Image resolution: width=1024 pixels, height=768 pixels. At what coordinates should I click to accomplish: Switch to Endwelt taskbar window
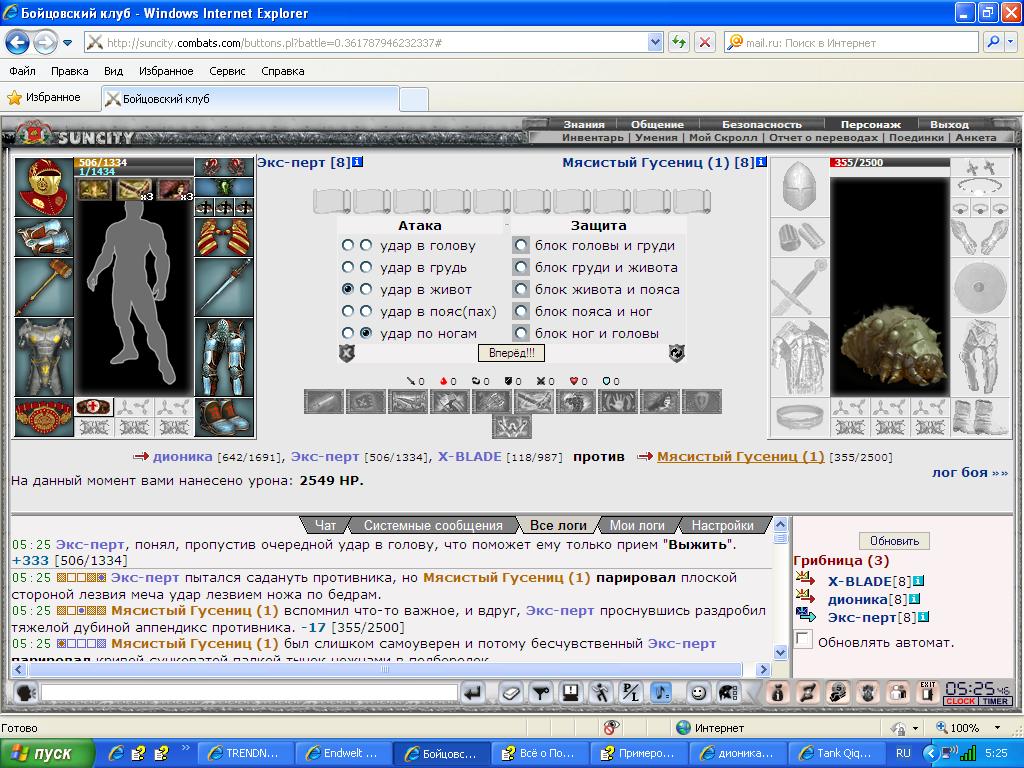pyautogui.click(x=344, y=753)
